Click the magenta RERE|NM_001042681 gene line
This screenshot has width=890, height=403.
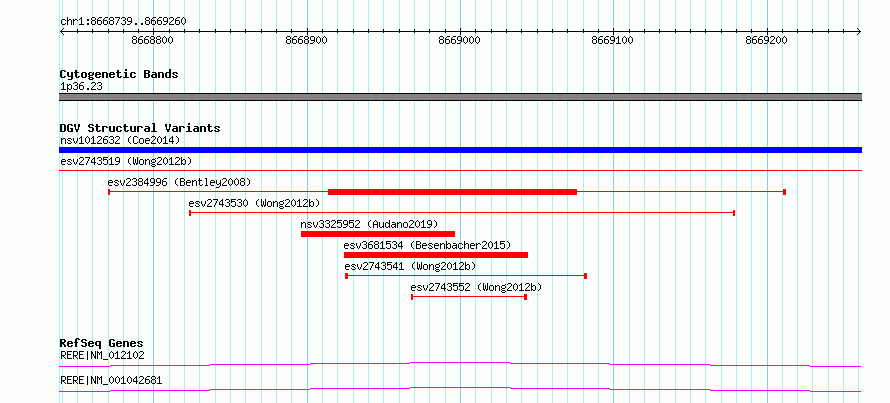click(460, 389)
